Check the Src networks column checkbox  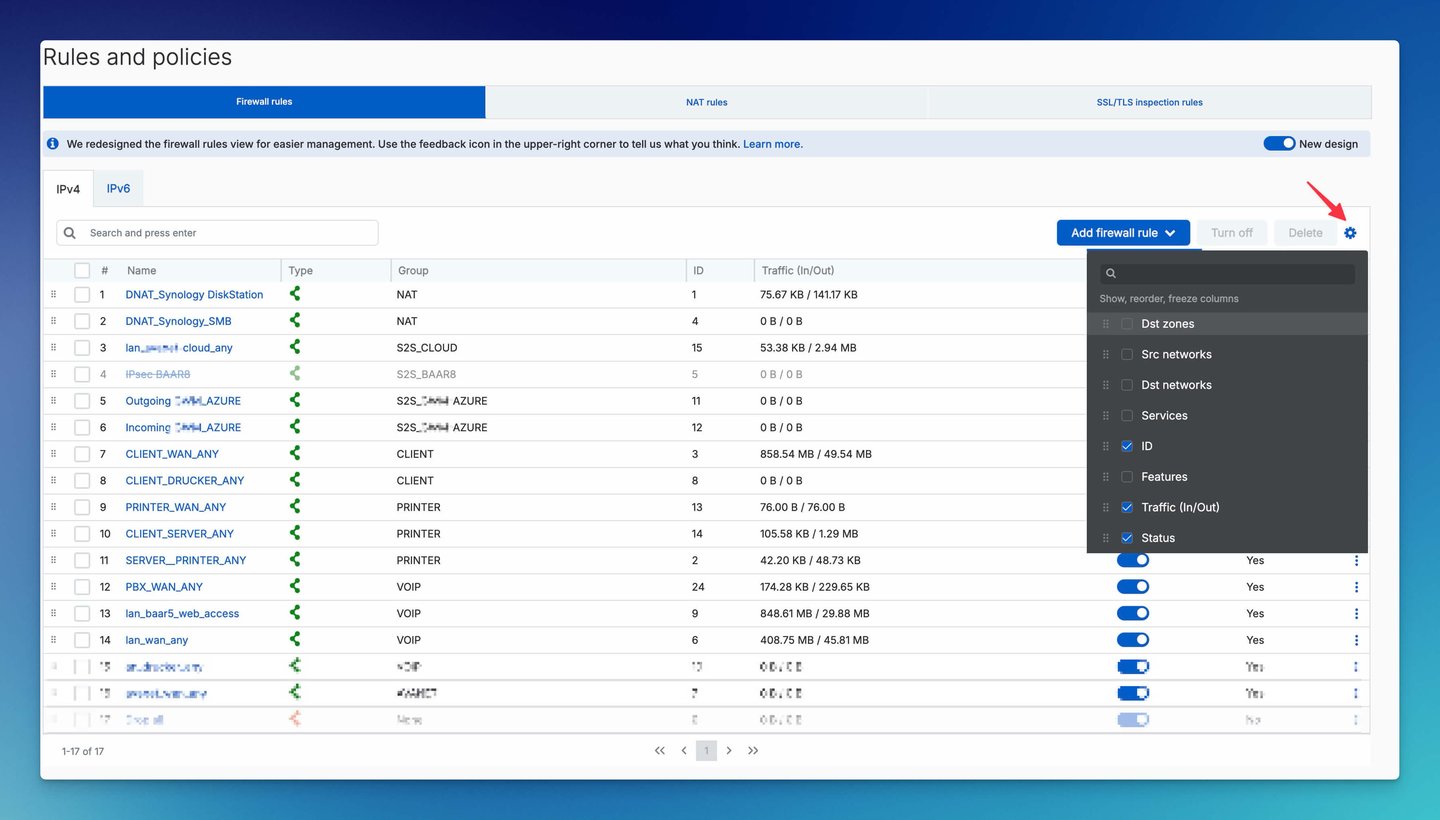(x=1127, y=355)
